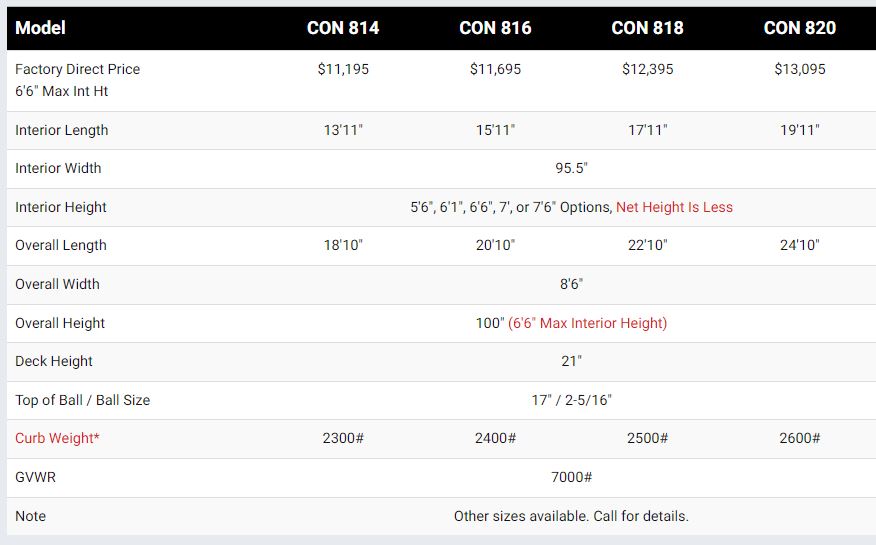Click the 24'10" overall length value
Screen dimensions: 876x545
point(799,245)
